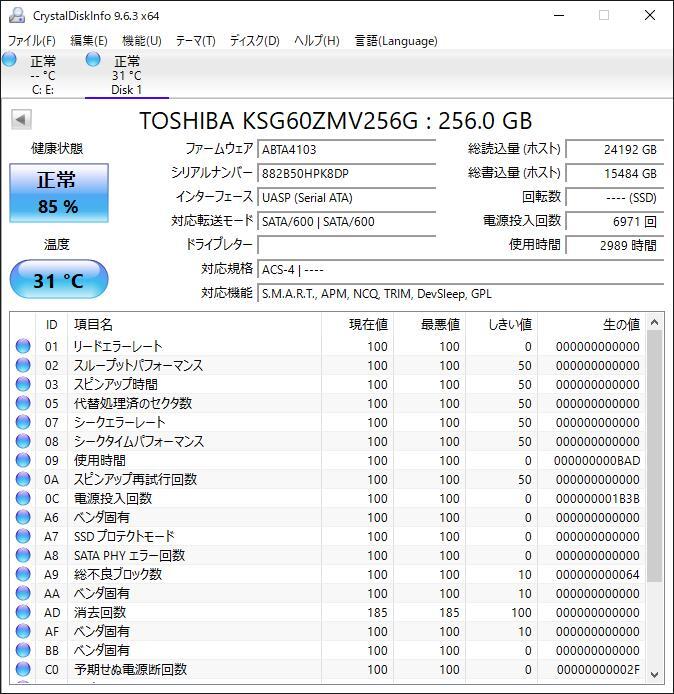Click the blue status orb for Disk 1
The image size is (674, 694).
tap(93, 59)
